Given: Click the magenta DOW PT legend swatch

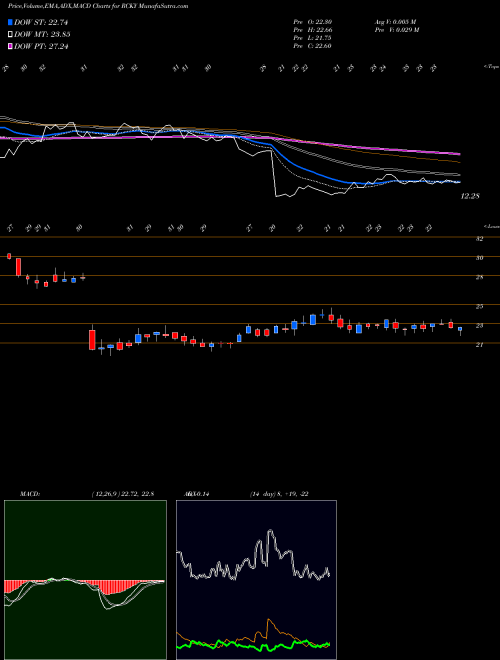Looking at the screenshot, I should (10, 46).
